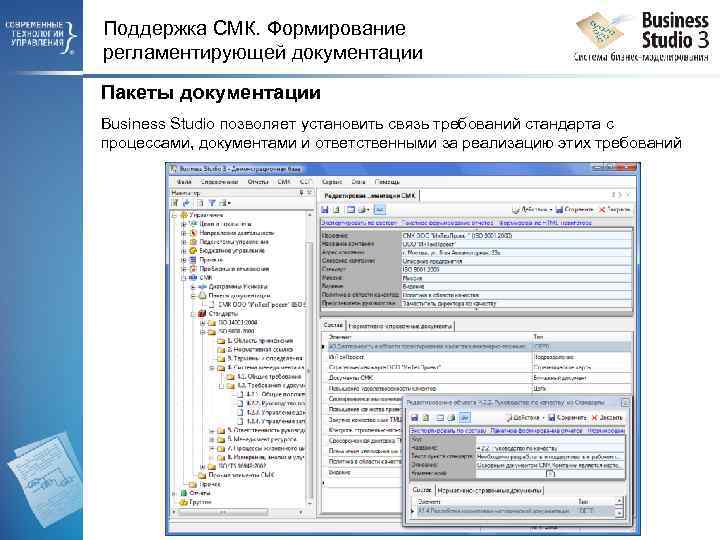Click the save-and-close icon in main editor toolbar
Image resolution: width=720 pixels, height=540 pixels.
pos(337,210)
